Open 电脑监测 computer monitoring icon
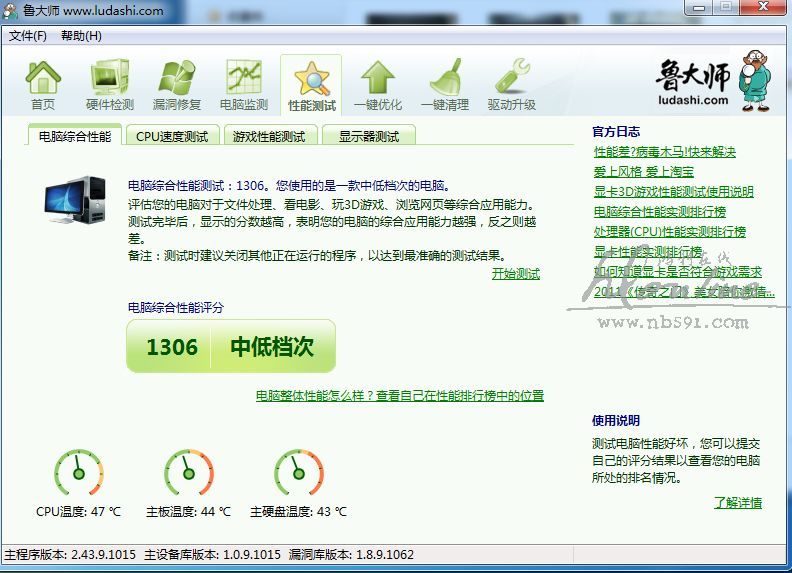 tap(244, 85)
